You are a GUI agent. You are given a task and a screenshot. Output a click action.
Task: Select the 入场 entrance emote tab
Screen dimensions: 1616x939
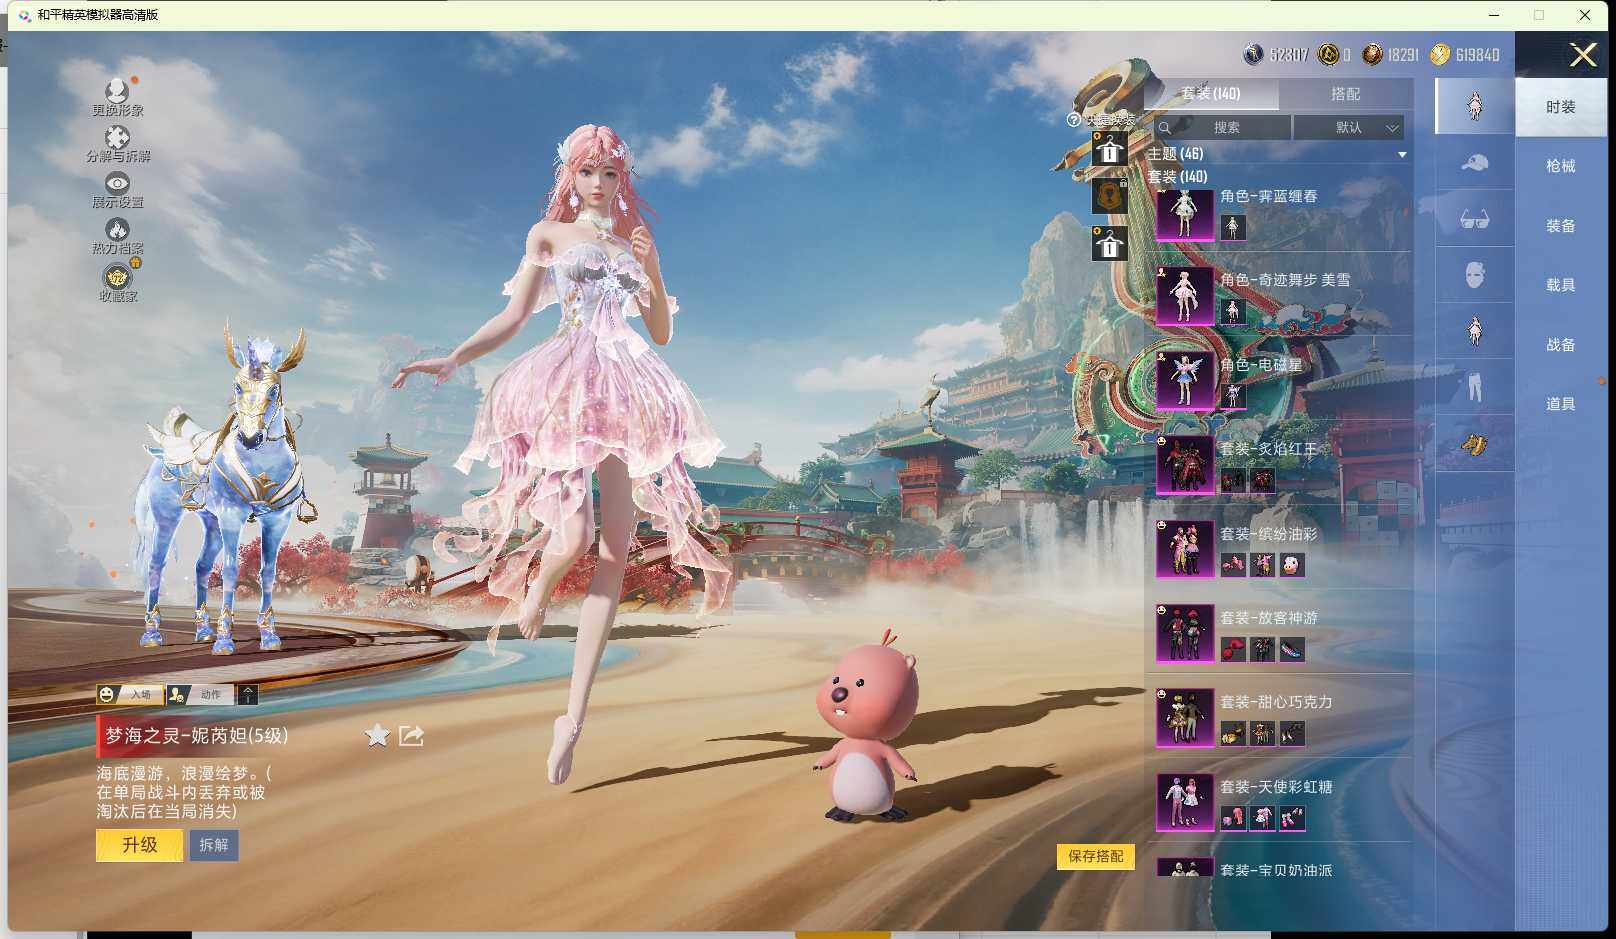pos(130,694)
